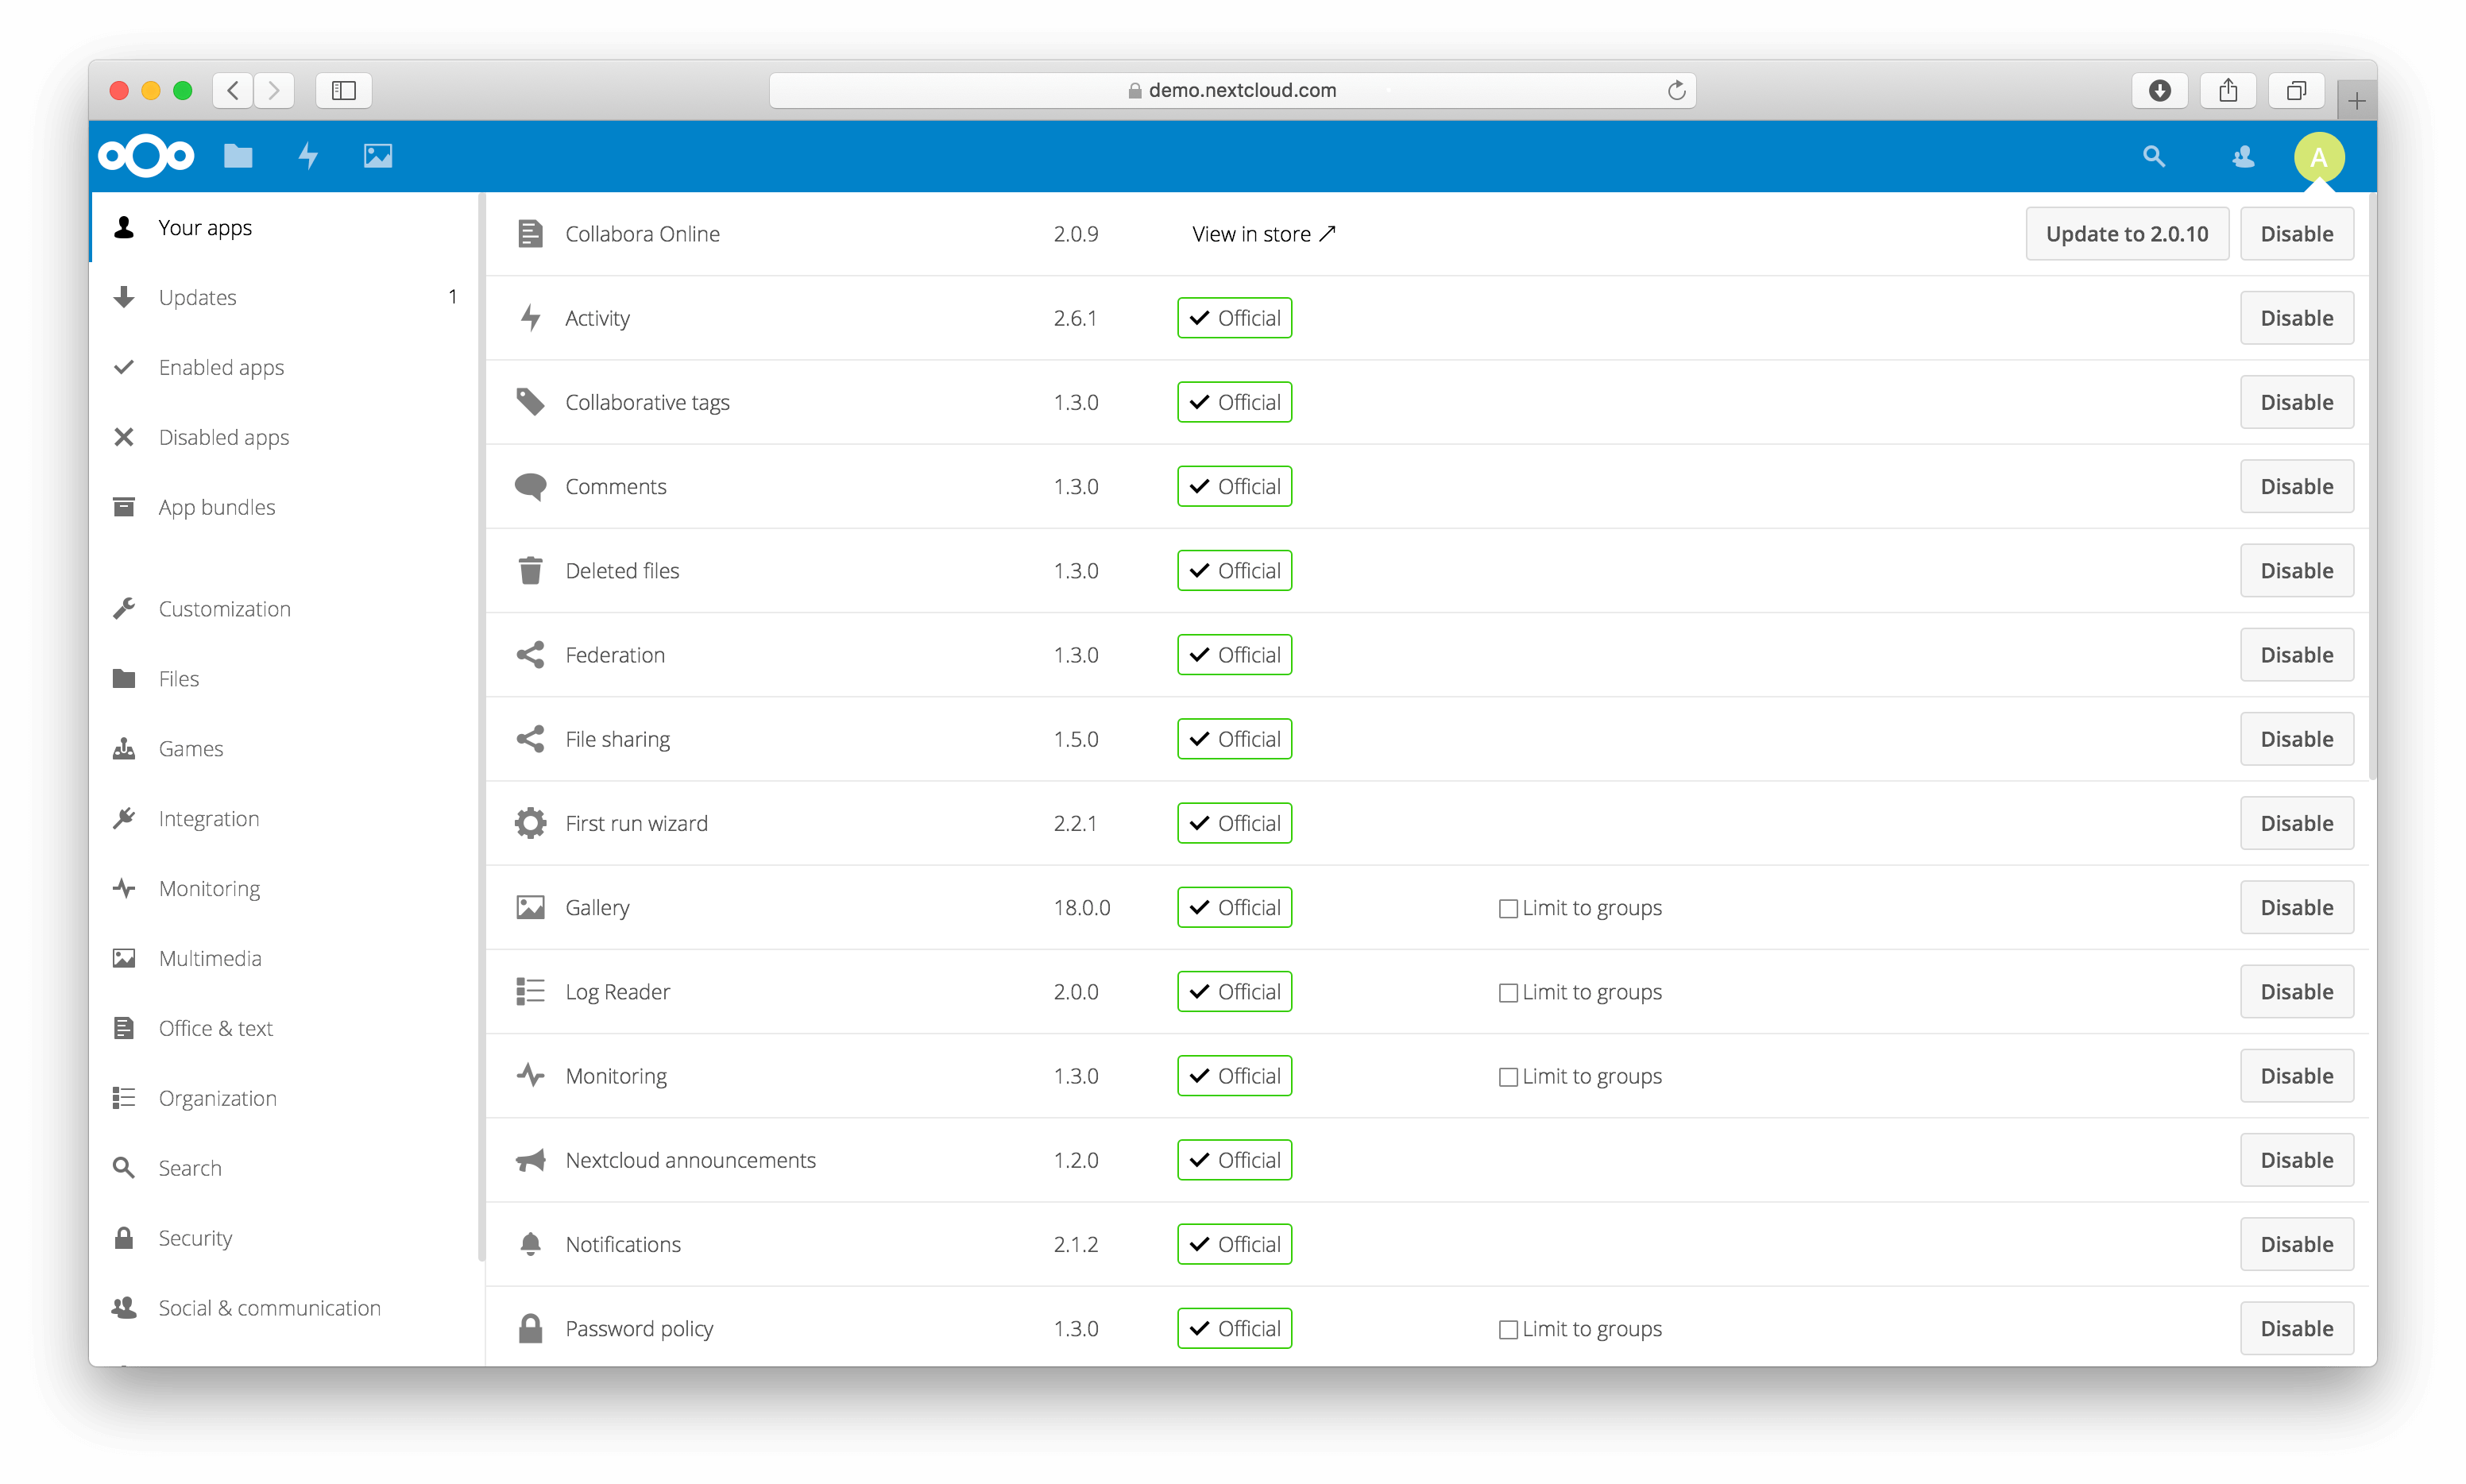2466x1484 pixels.
Task: Open View in store for Collabora Online
Action: click(x=1263, y=232)
